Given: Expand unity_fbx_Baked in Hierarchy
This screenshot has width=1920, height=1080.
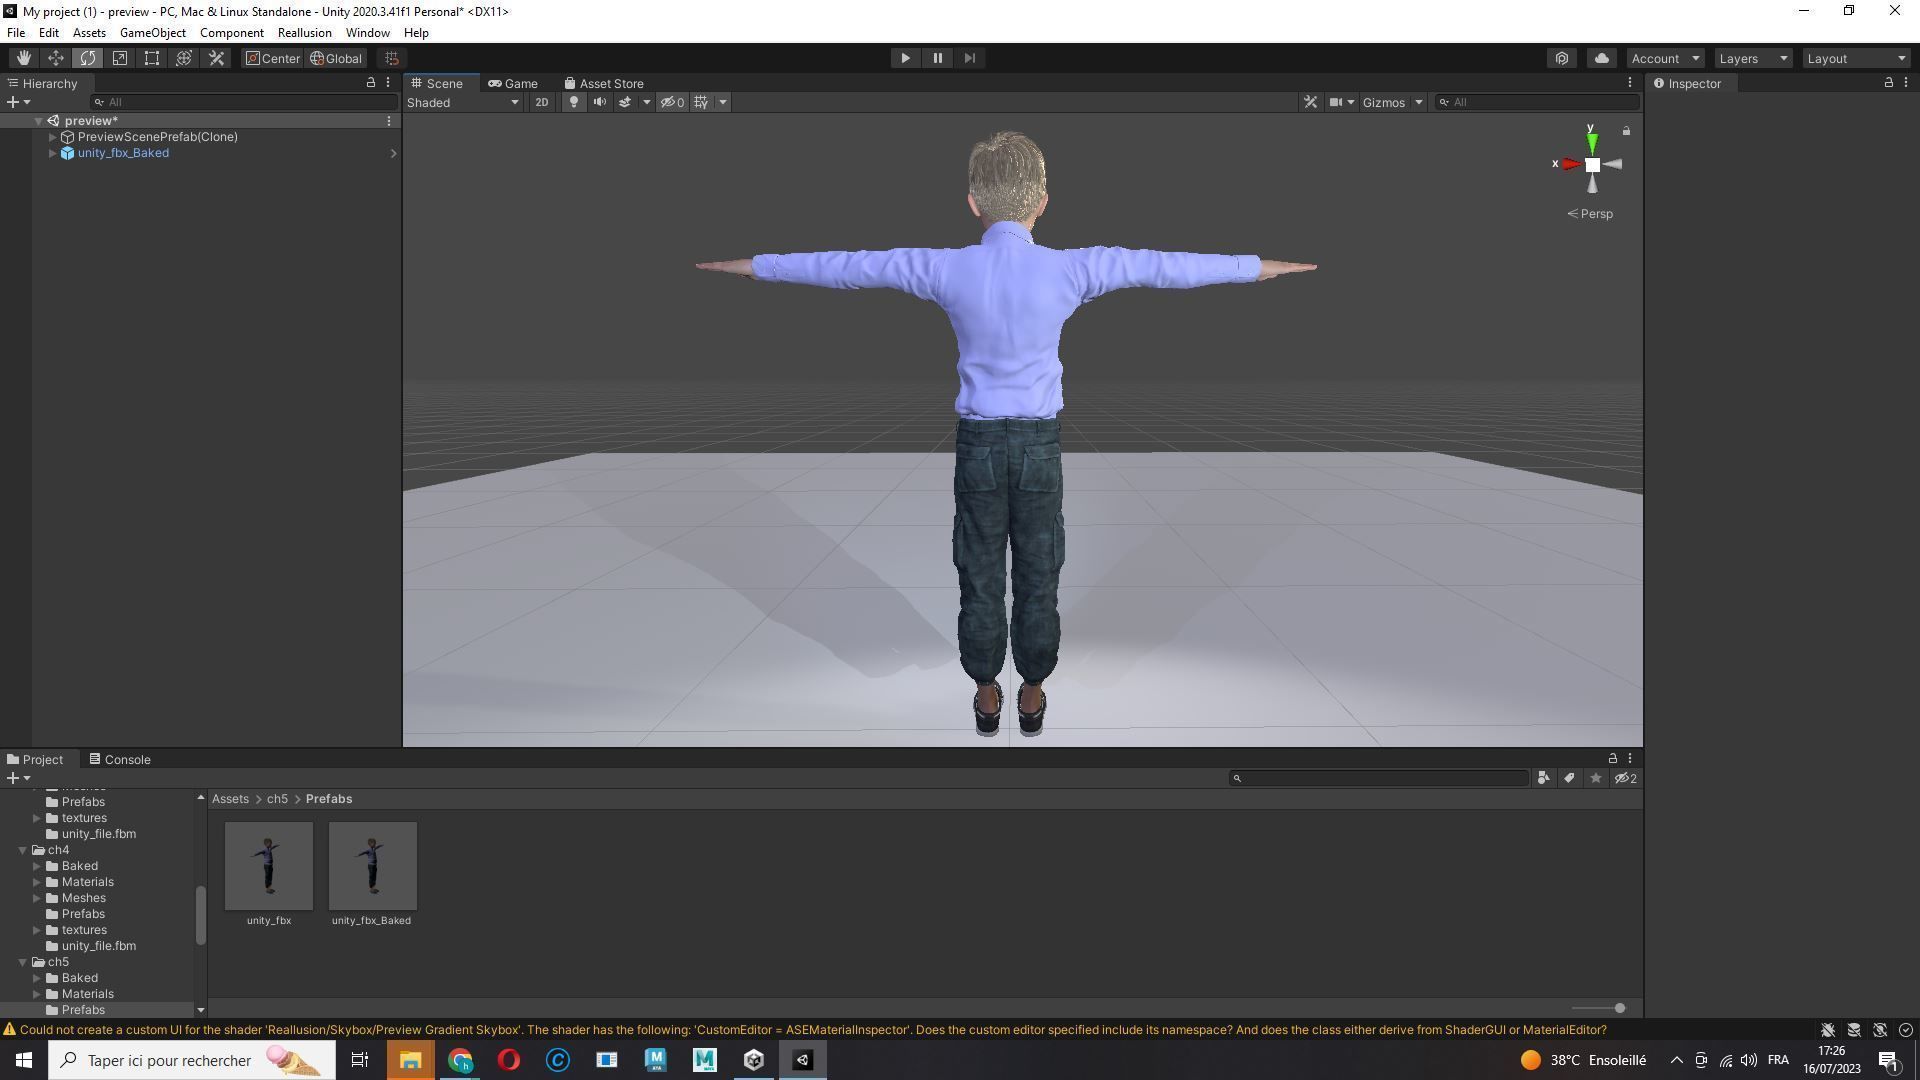Looking at the screenshot, I should (x=52, y=153).
